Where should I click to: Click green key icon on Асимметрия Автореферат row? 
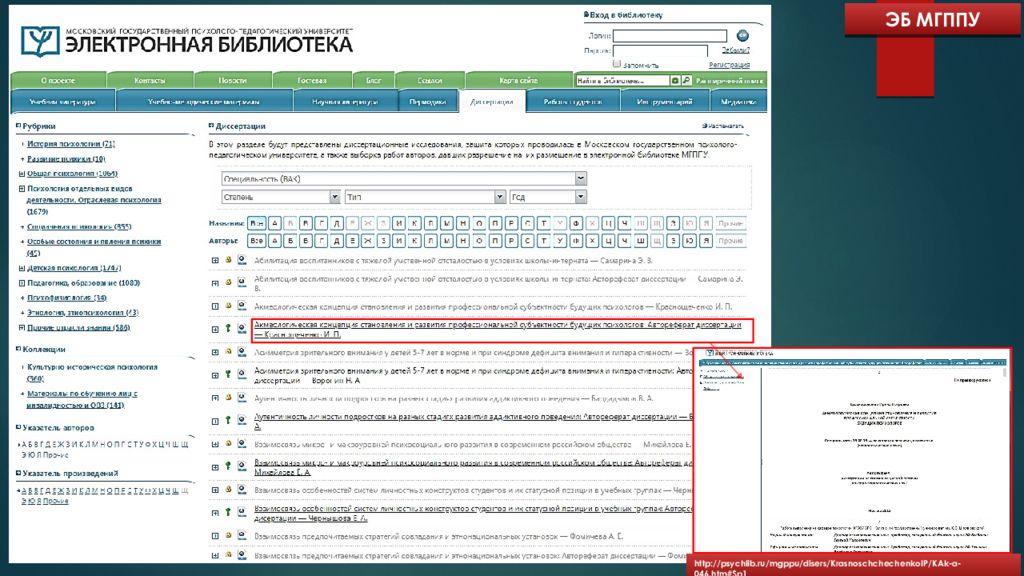pyautogui.click(x=228, y=375)
